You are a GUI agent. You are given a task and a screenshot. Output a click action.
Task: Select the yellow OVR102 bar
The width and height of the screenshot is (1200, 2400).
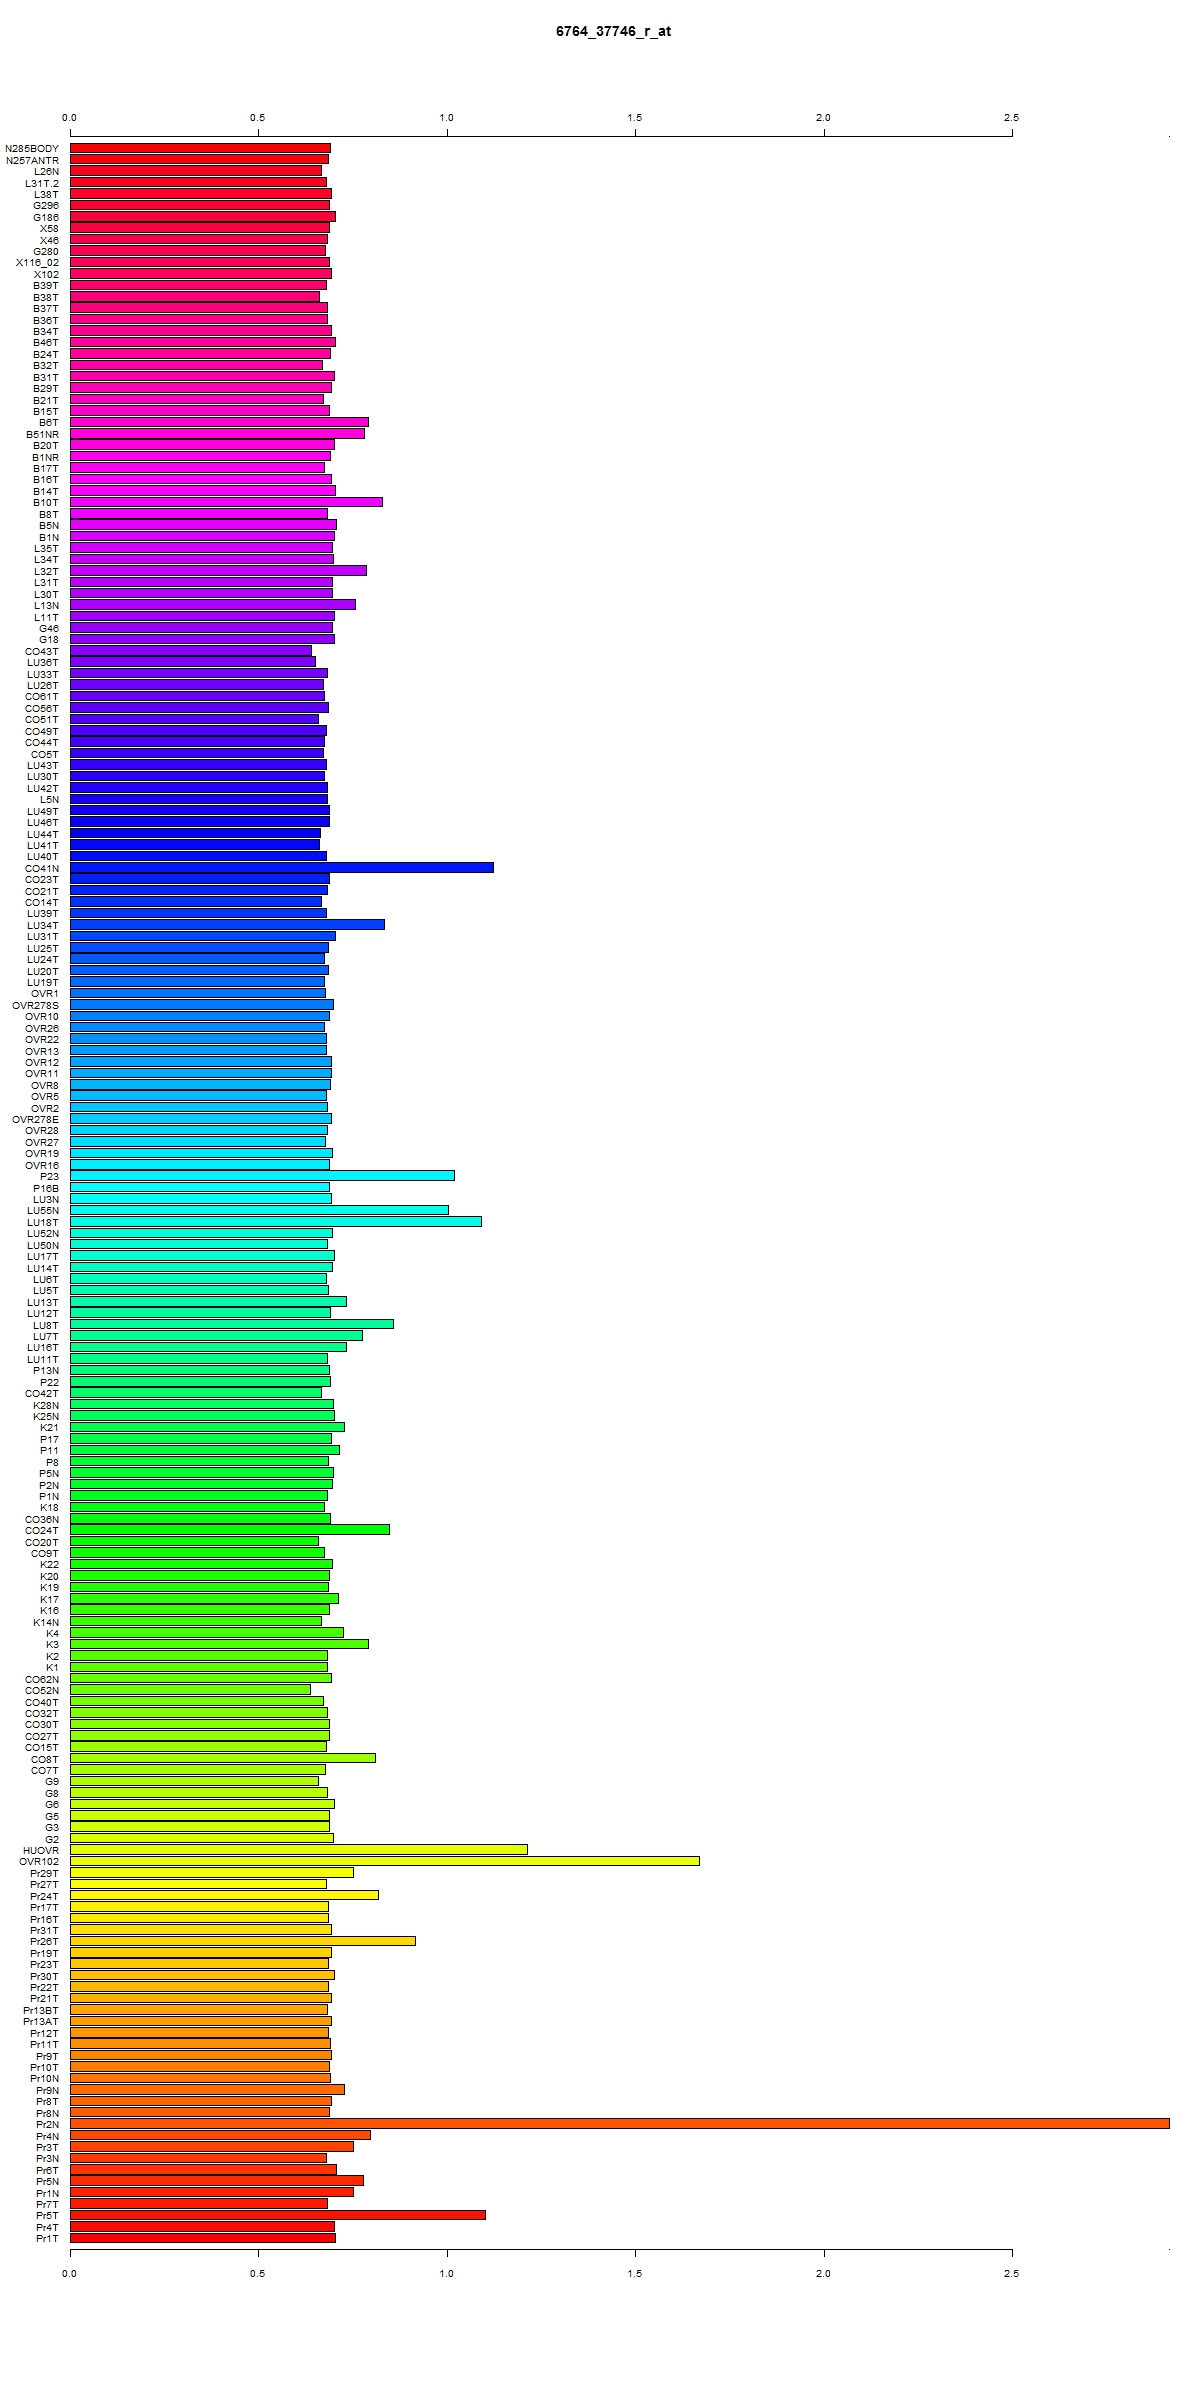point(385,1861)
